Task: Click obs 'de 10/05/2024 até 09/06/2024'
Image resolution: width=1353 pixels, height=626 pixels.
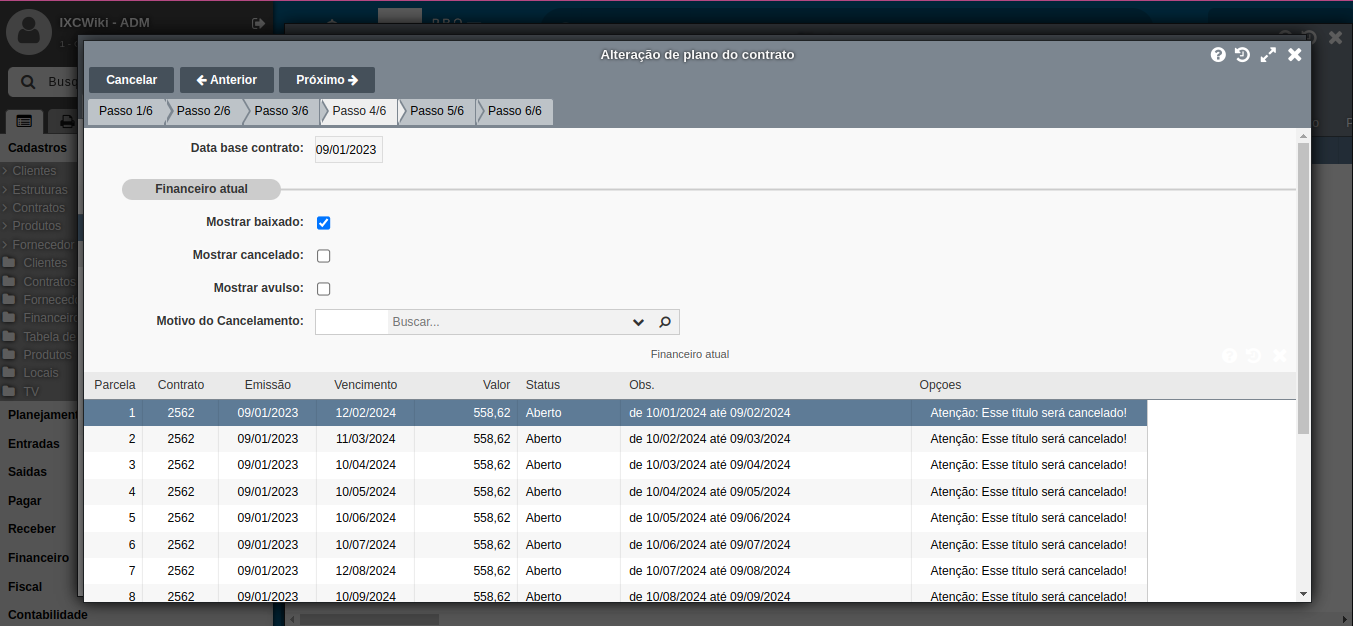Action: pos(709,518)
